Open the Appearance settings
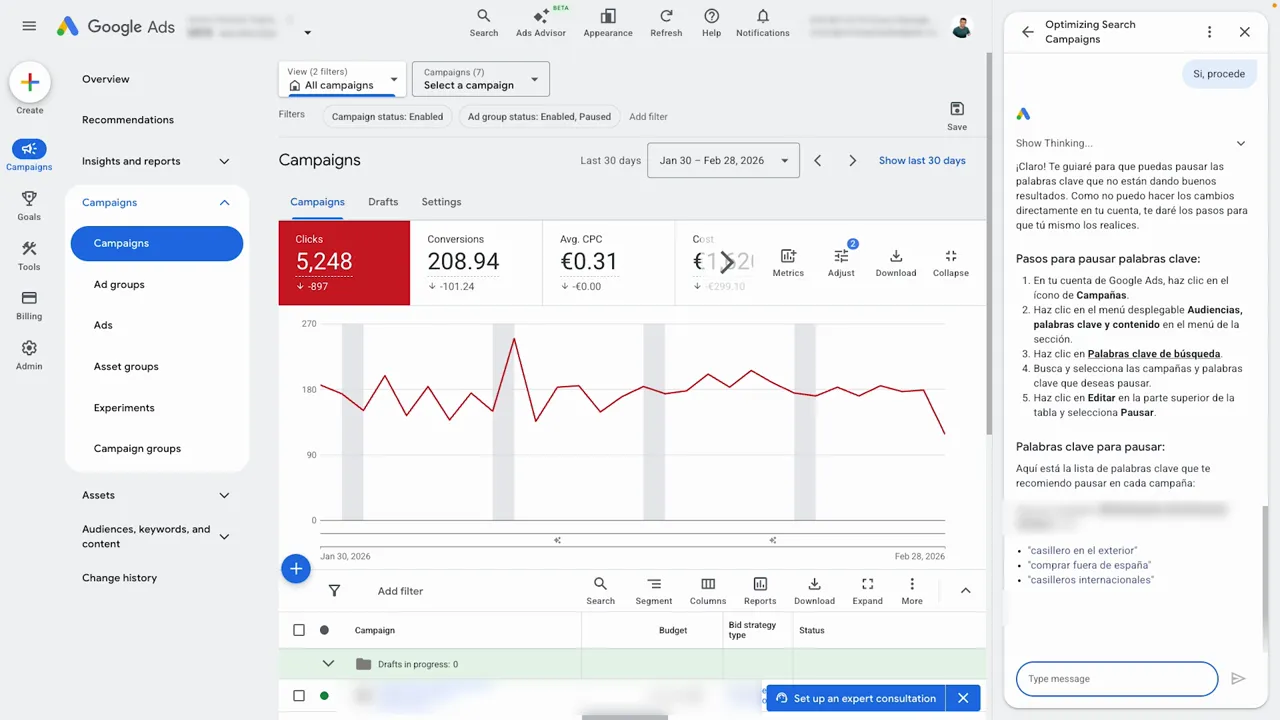The image size is (1280, 720). coord(608,23)
